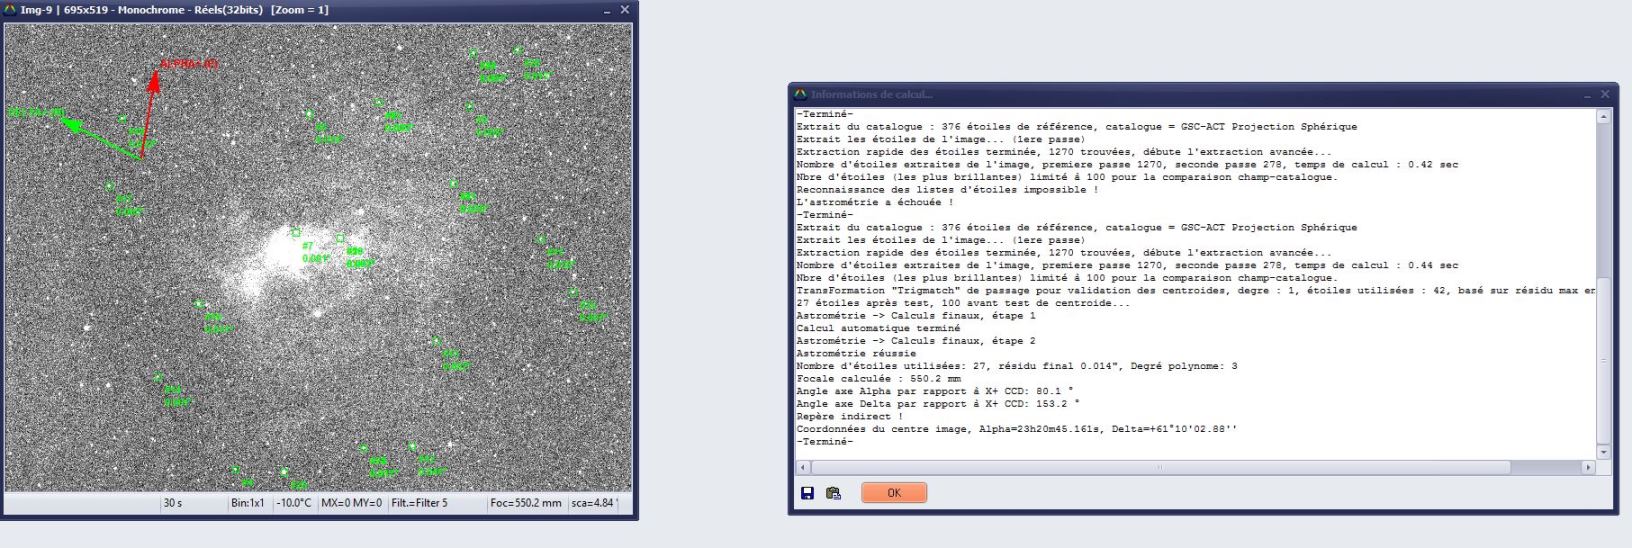This screenshot has width=1632, height=548.
Task: Click the save log floppy disk icon
Action: [x=807, y=493]
